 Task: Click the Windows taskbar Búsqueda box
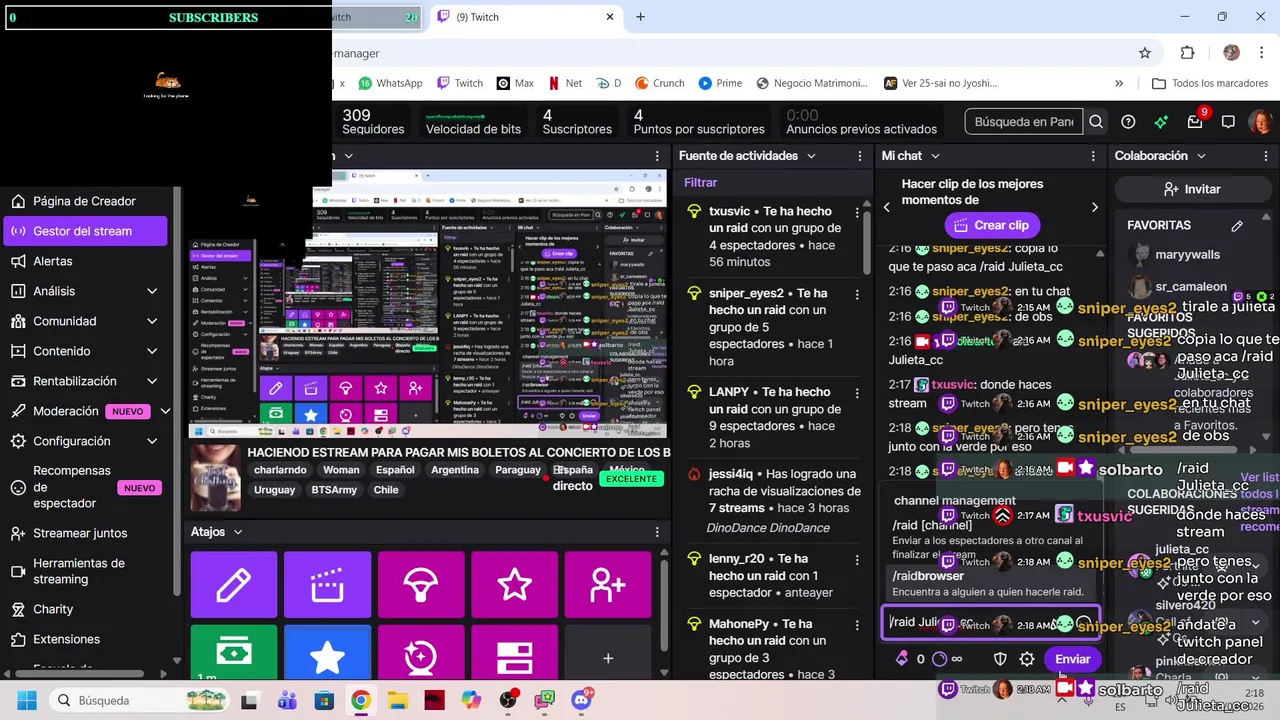coord(139,700)
